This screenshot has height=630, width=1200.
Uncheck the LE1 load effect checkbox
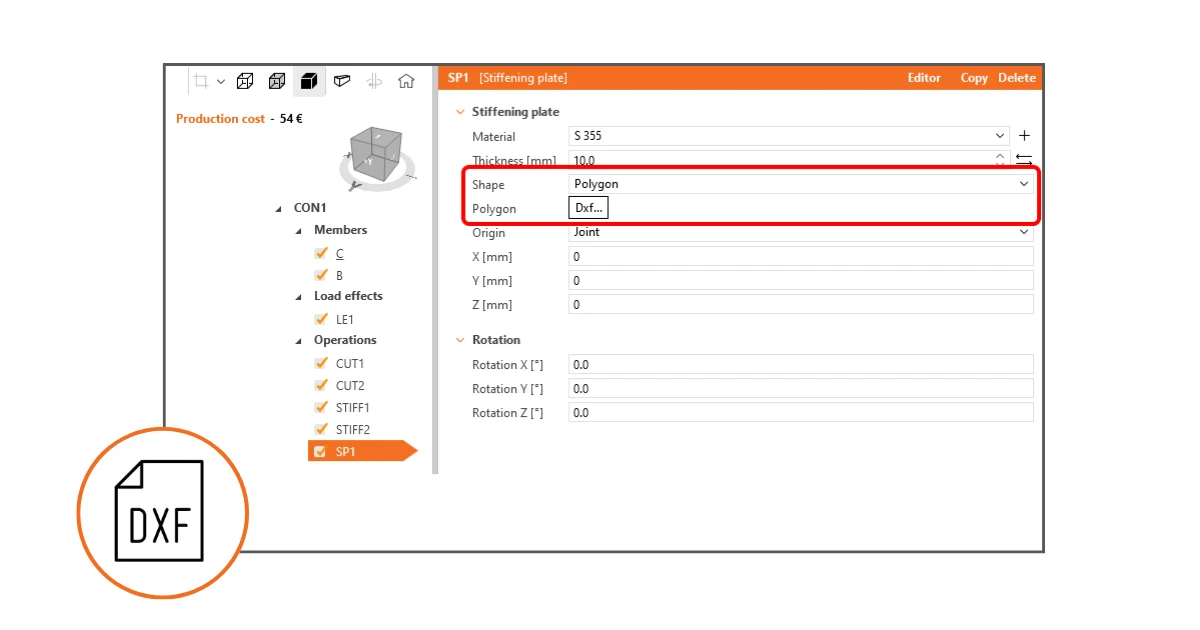click(x=321, y=319)
